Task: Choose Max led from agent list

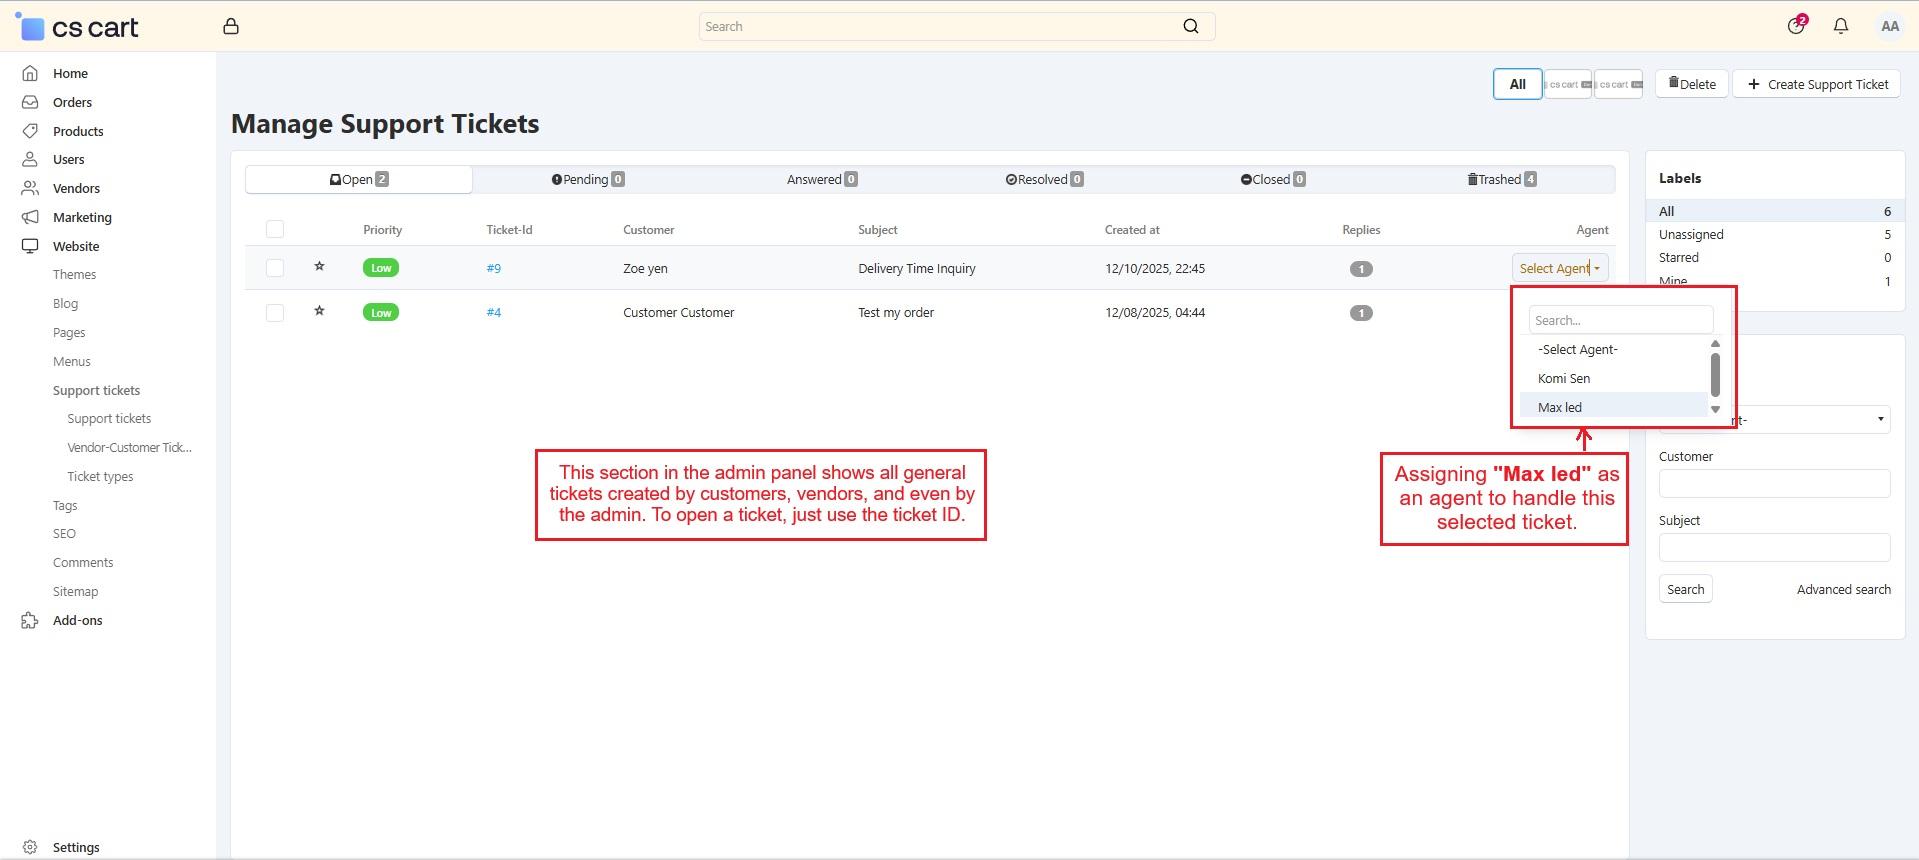Action: [x=1560, y=407]
